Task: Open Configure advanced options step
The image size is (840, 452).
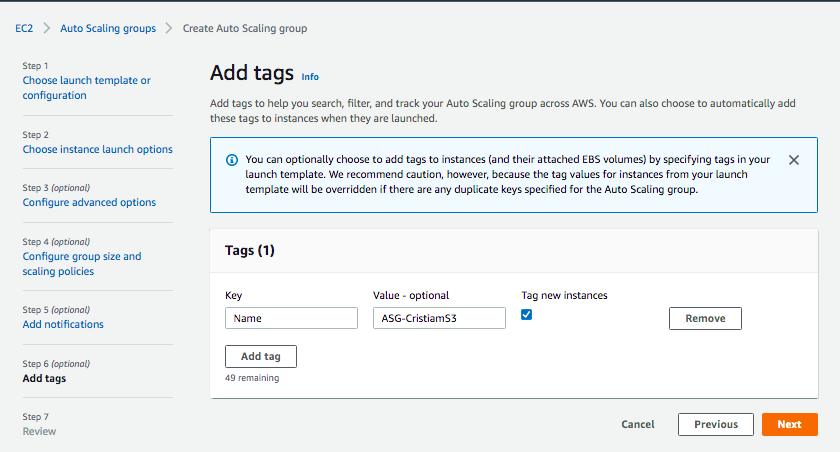Action: pos(89,202)
